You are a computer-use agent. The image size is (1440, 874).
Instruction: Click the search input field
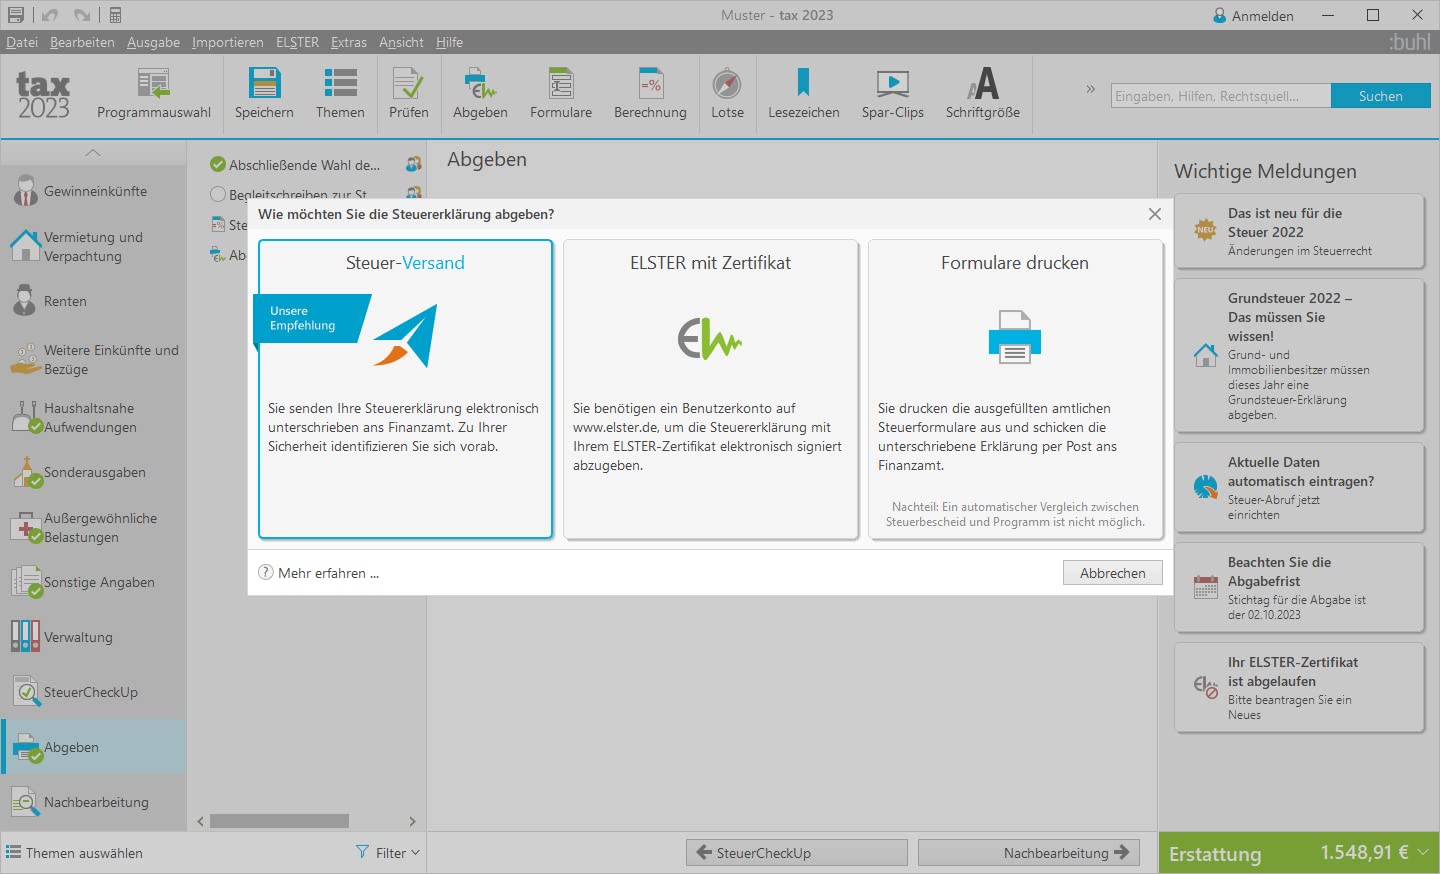[1221, 96]
